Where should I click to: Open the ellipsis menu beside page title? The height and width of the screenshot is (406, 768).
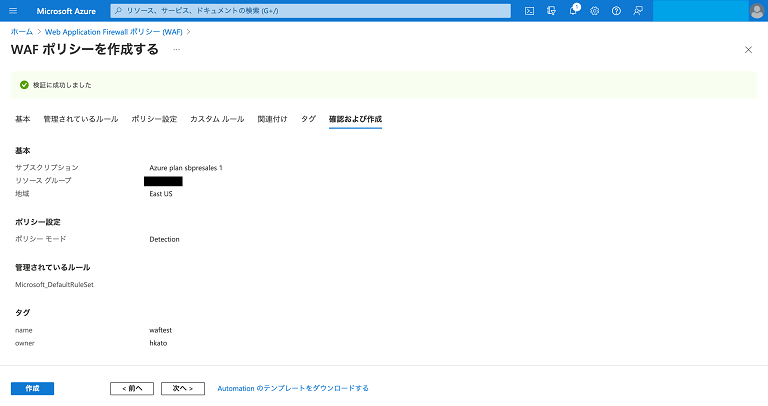pos(177,49)
